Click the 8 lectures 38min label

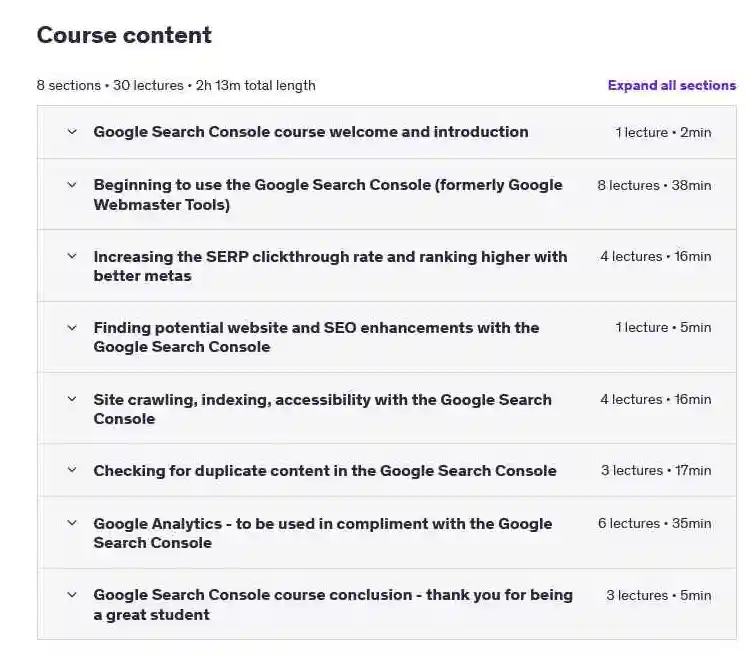click(654, 185)
